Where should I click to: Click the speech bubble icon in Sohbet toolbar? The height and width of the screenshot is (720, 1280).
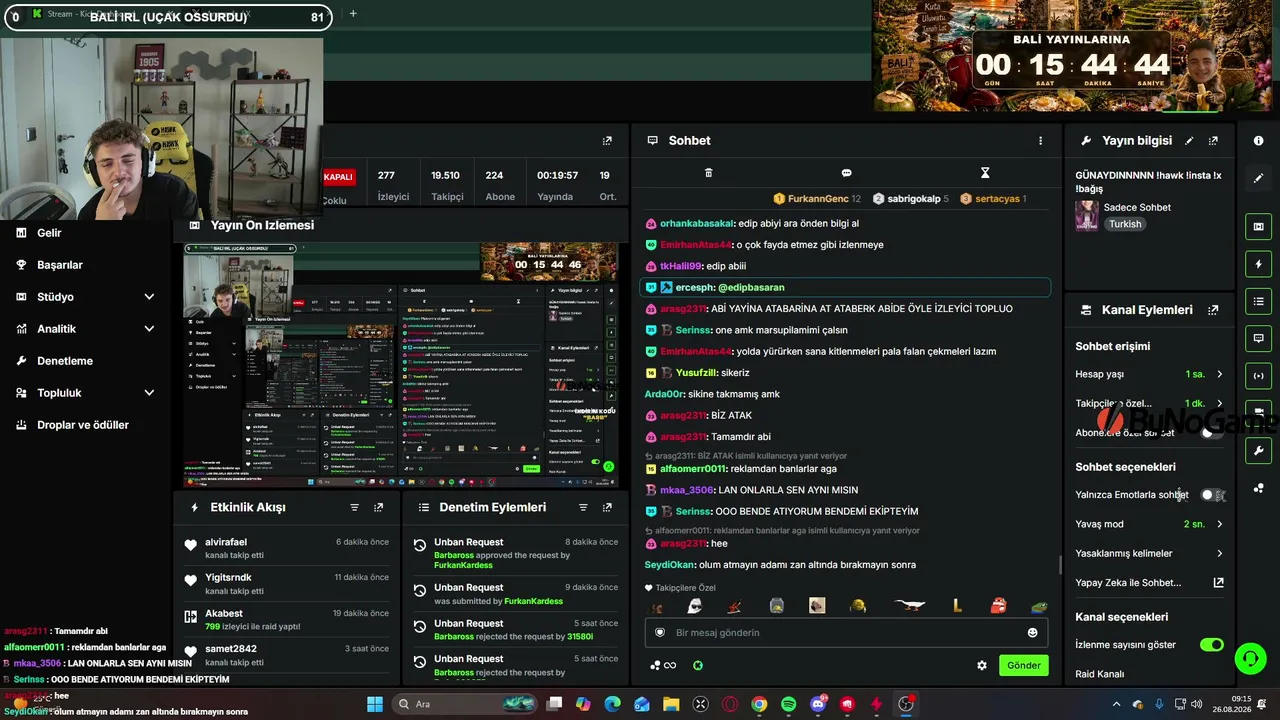coord(846,173)
